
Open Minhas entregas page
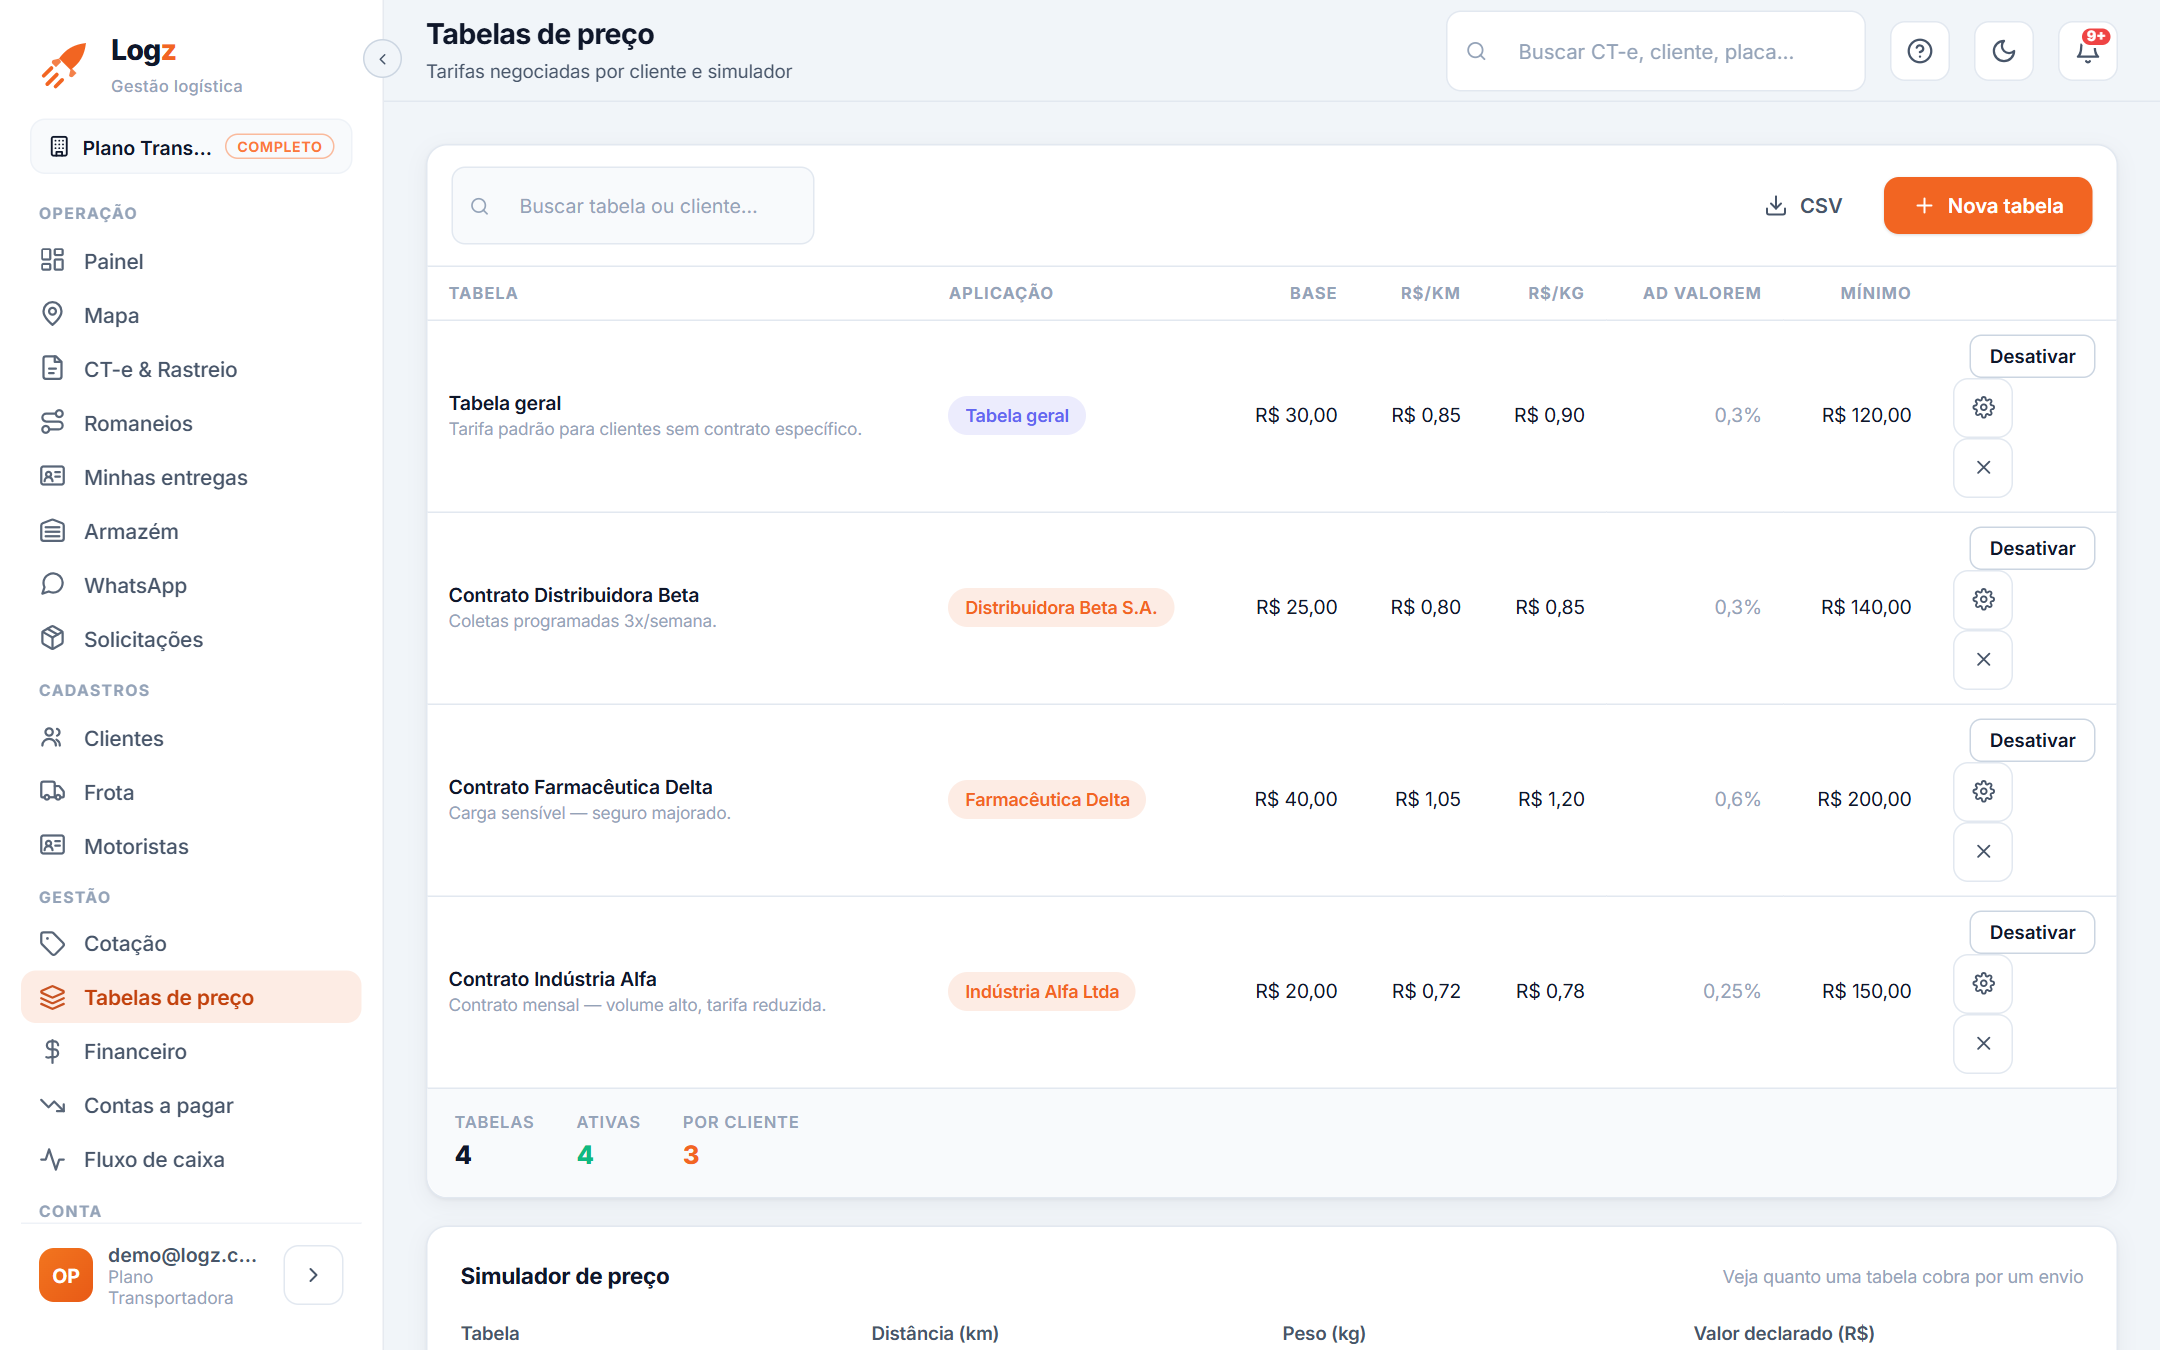pos(191,477)
